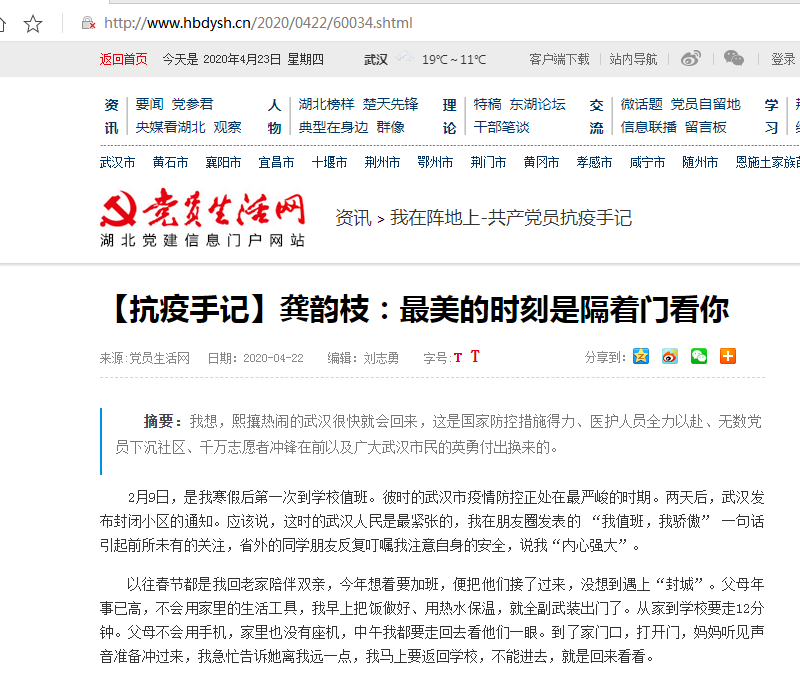Open 客户端下载 client download

pyautogui.click(x=559, y=59)
